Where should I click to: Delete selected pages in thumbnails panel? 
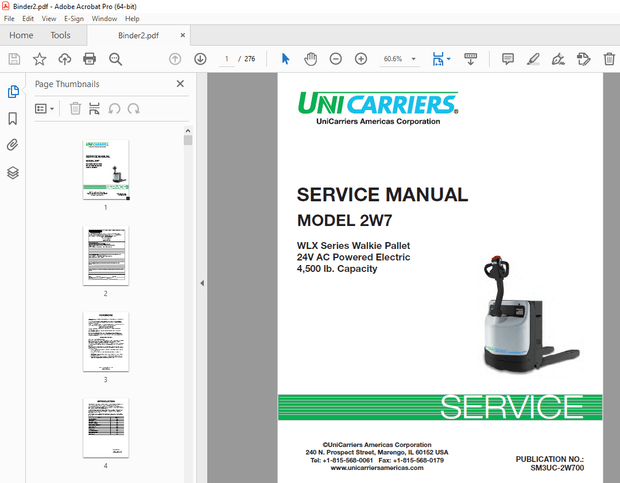(75, 109)
